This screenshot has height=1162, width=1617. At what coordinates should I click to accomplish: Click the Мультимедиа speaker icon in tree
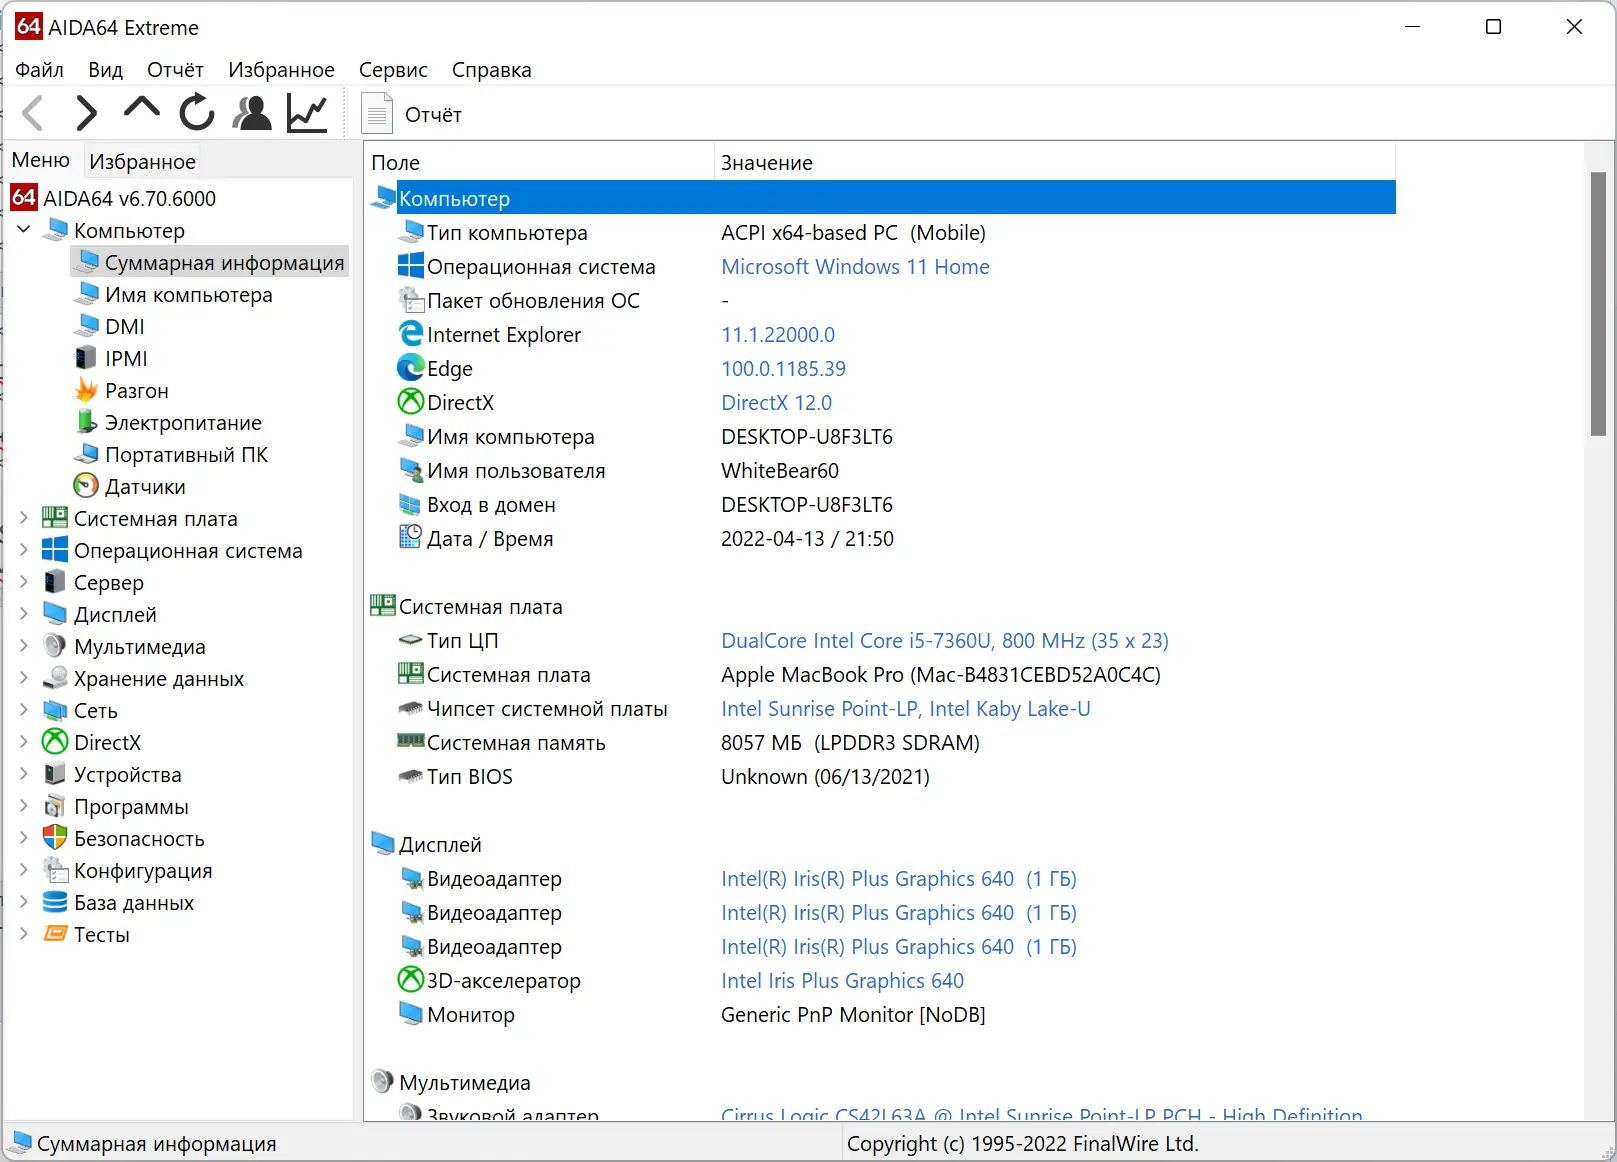coord(55,646)
